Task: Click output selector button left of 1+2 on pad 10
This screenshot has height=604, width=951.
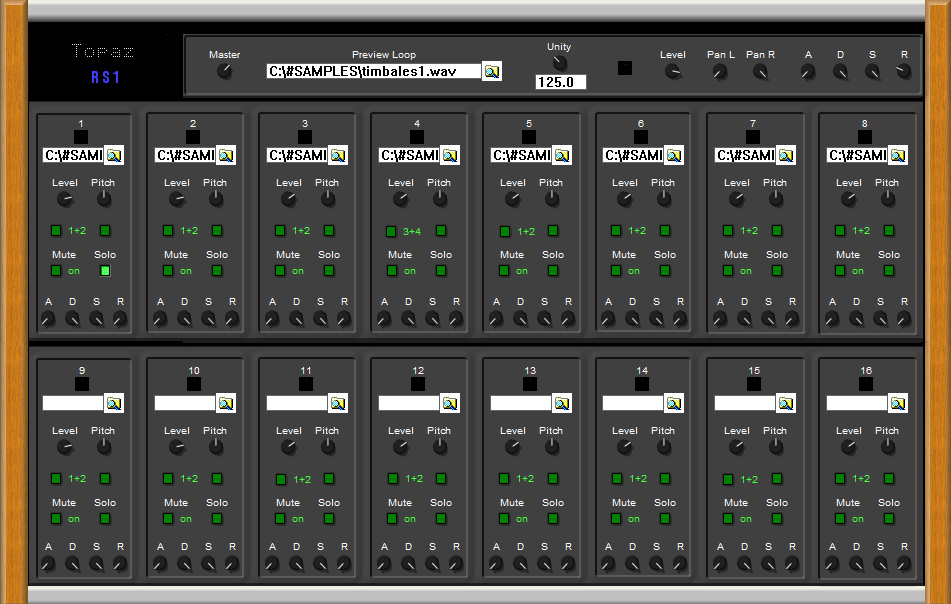Action: (168, 478)
